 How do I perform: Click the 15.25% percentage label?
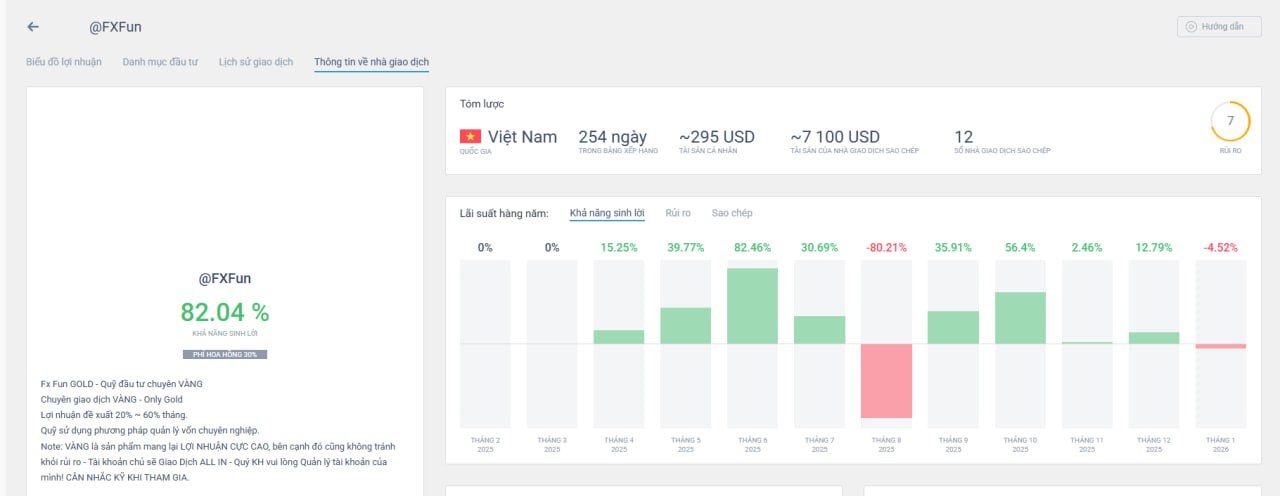coord(618,247)
